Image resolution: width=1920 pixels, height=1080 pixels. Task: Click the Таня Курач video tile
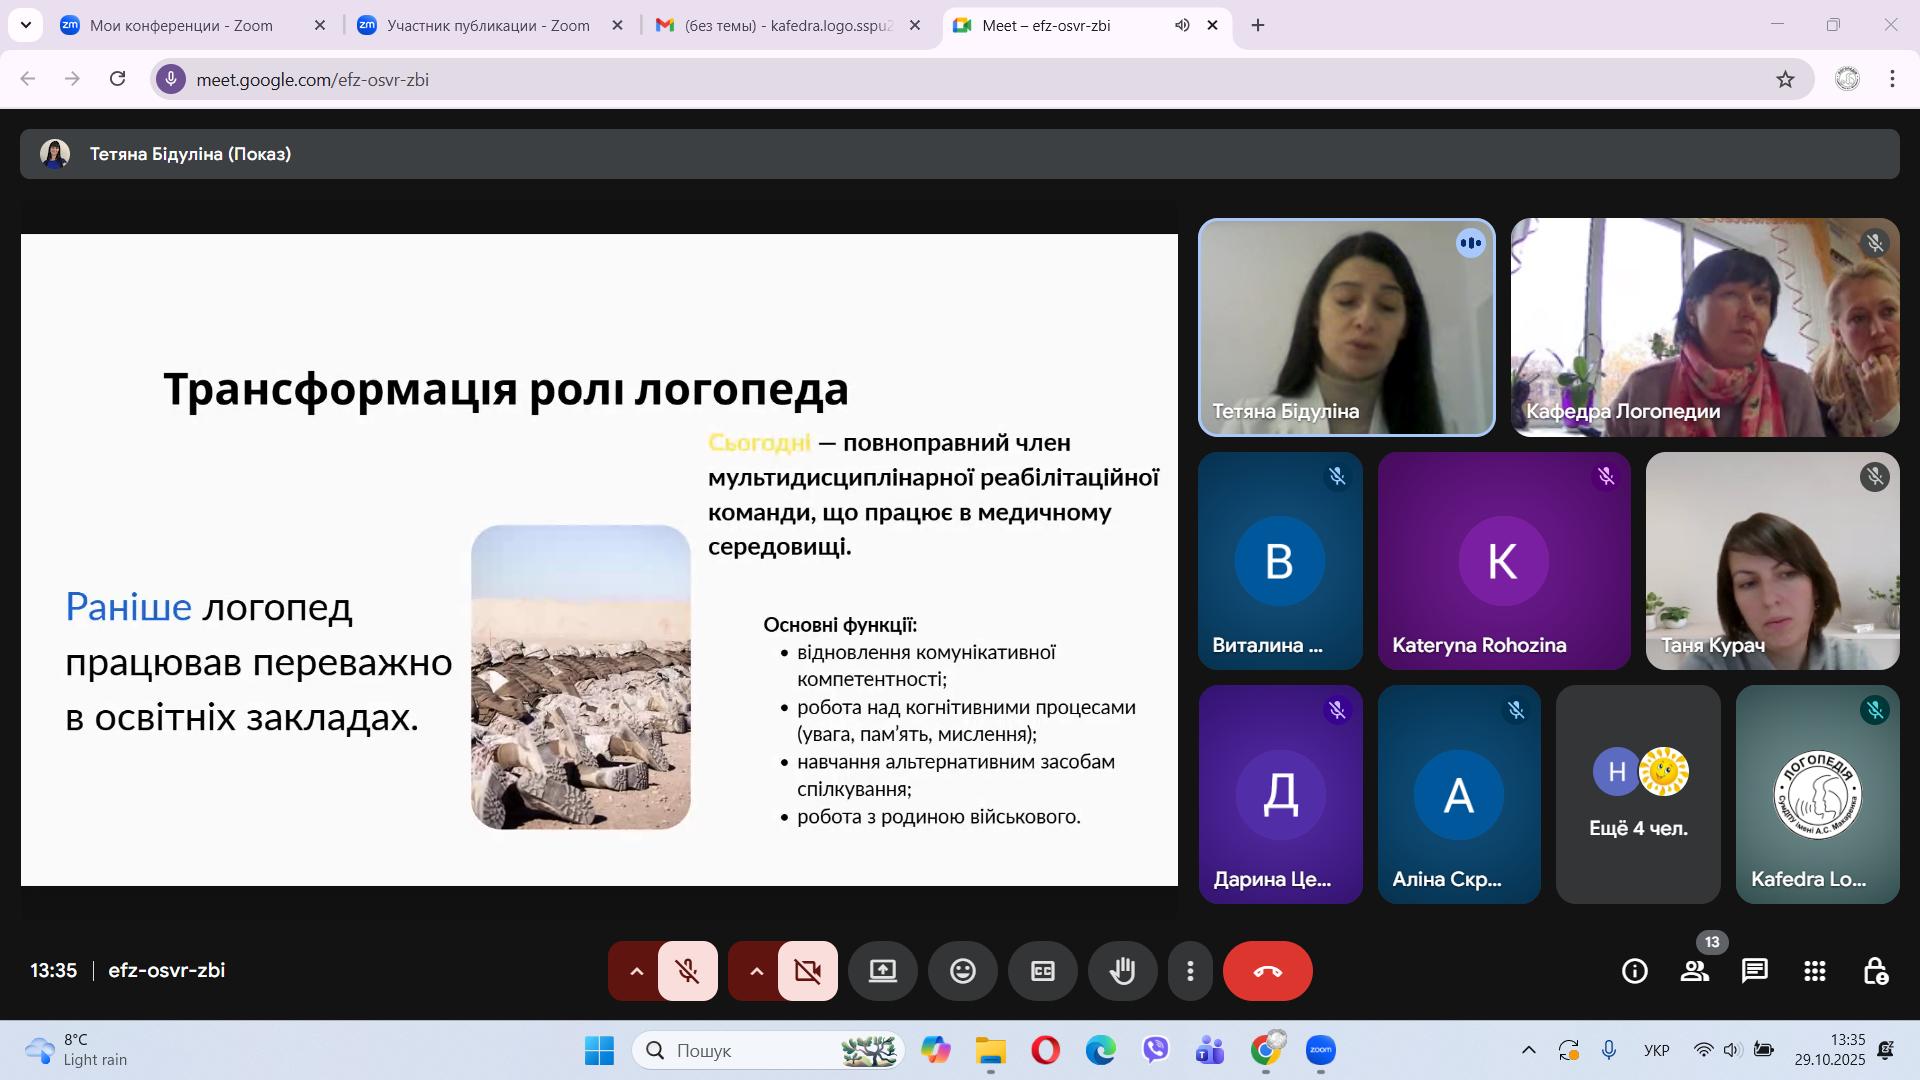1772,561
